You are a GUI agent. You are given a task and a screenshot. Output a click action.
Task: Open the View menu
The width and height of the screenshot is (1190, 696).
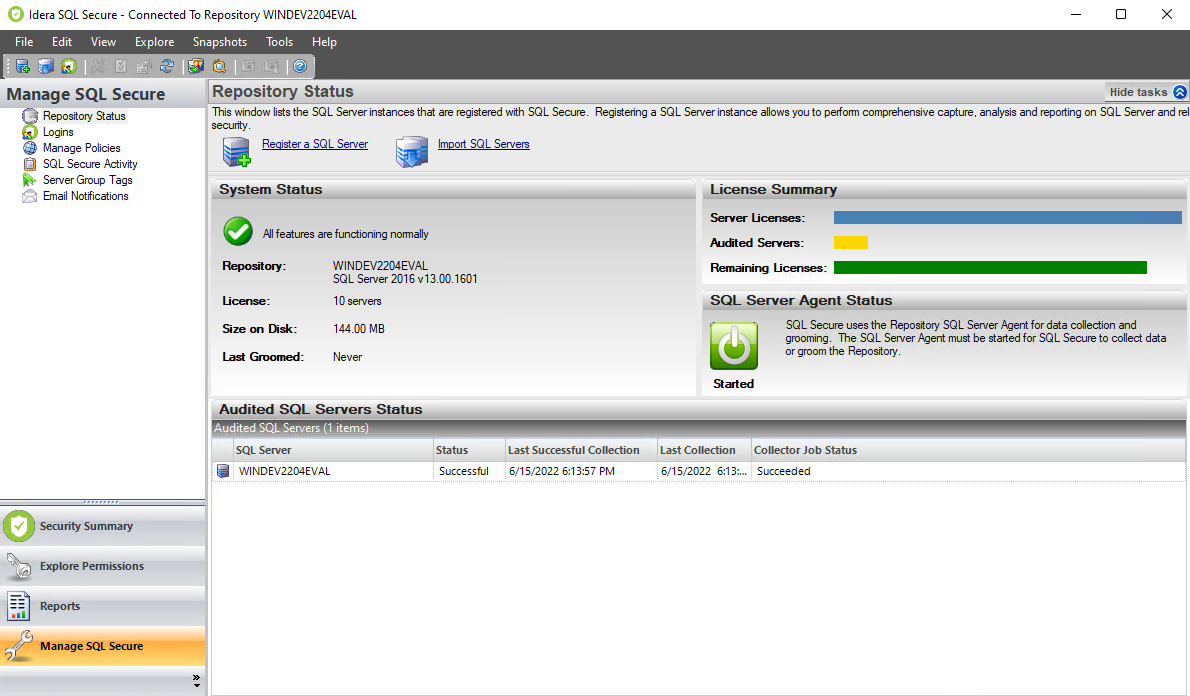click(103, 42)
